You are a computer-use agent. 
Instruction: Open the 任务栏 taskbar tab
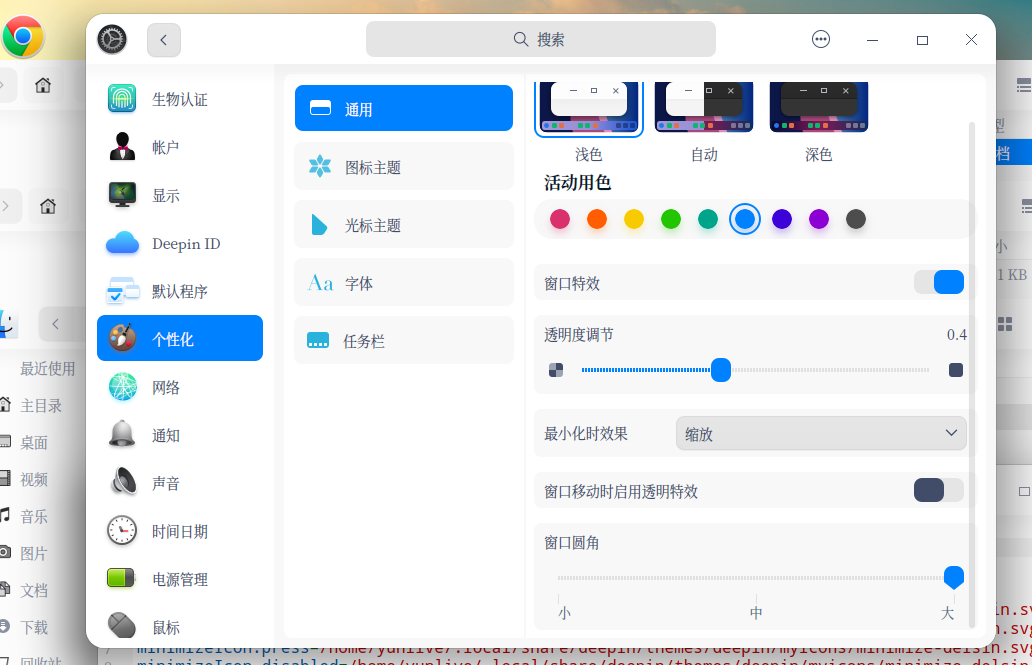coord(403,341)
